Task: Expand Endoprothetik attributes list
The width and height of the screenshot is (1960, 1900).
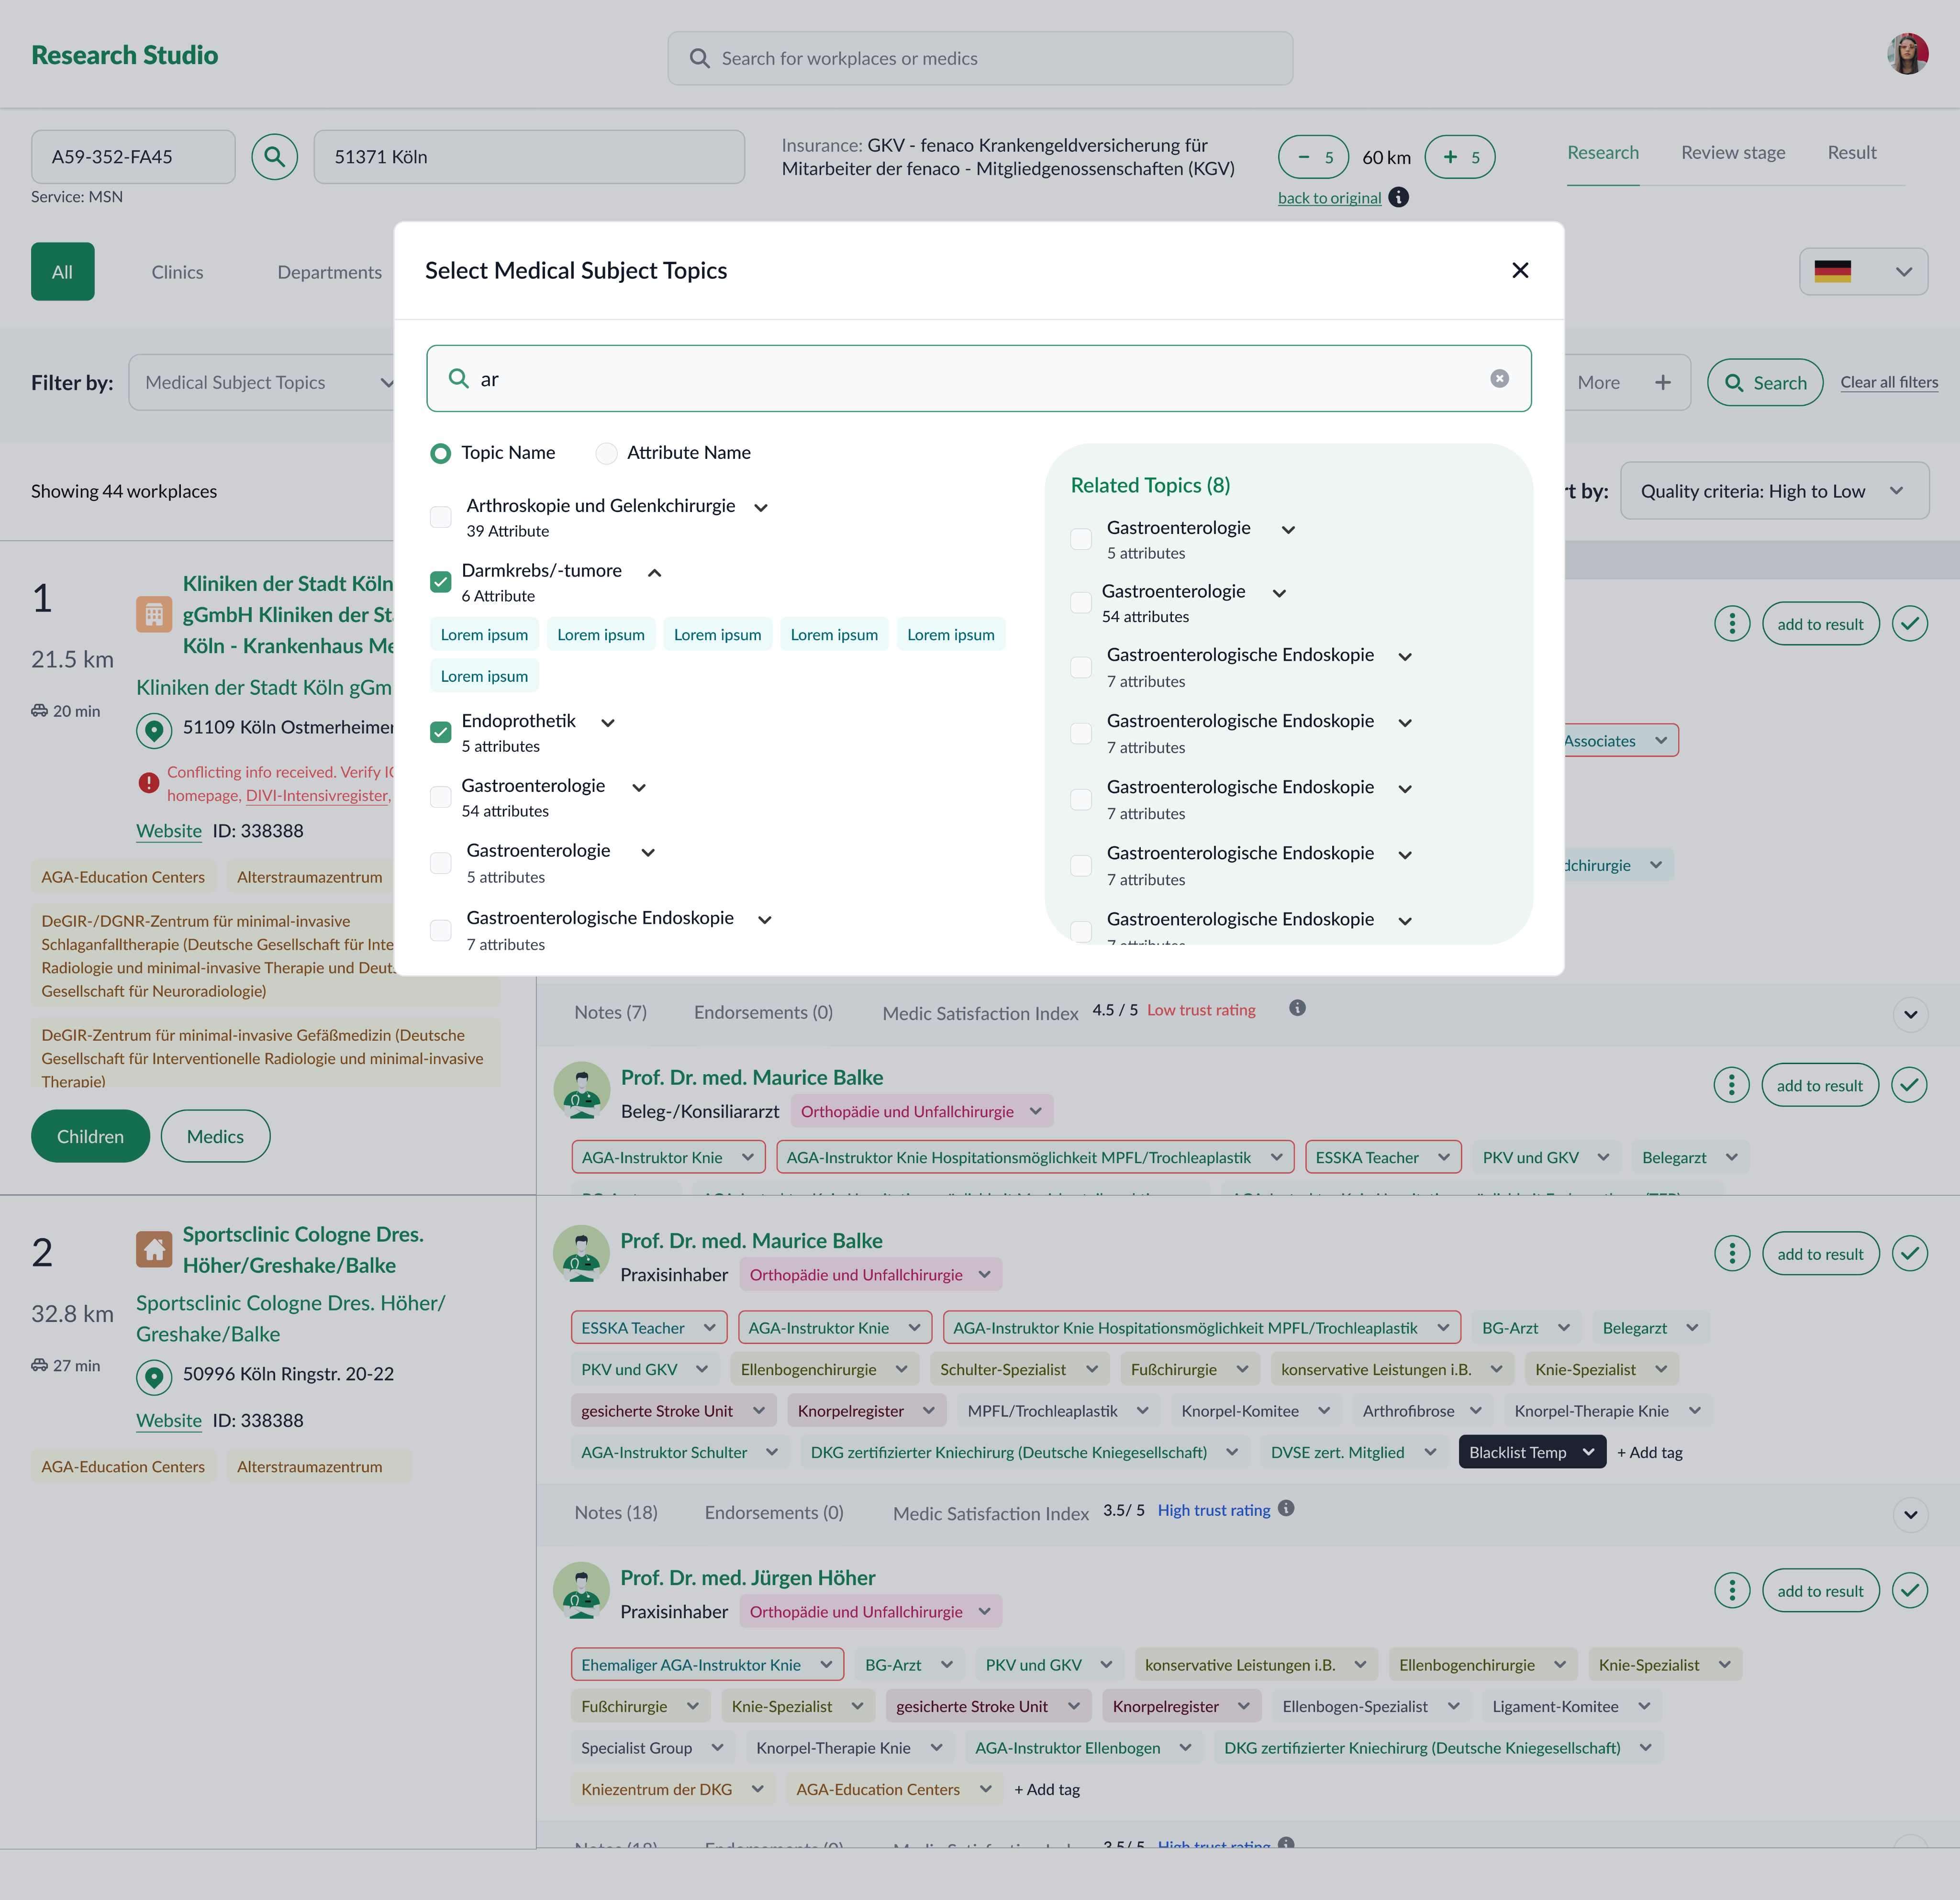Action: (607, 722)
